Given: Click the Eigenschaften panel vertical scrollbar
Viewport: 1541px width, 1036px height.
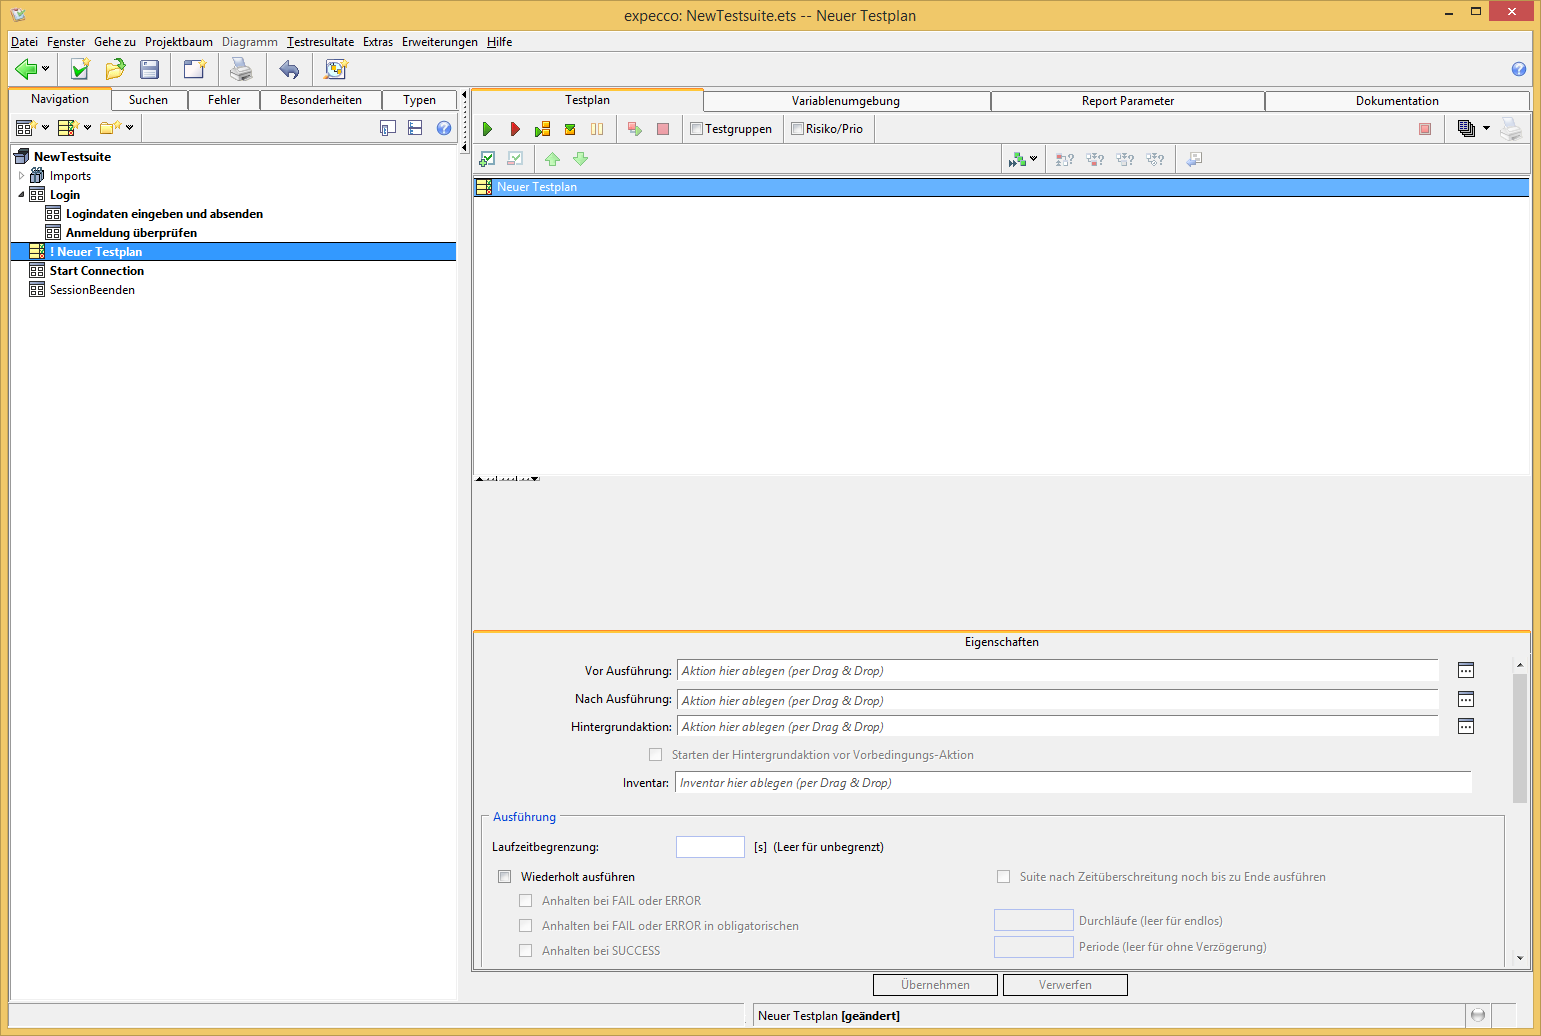Looking at the screenshot, I should [1520, 738].
